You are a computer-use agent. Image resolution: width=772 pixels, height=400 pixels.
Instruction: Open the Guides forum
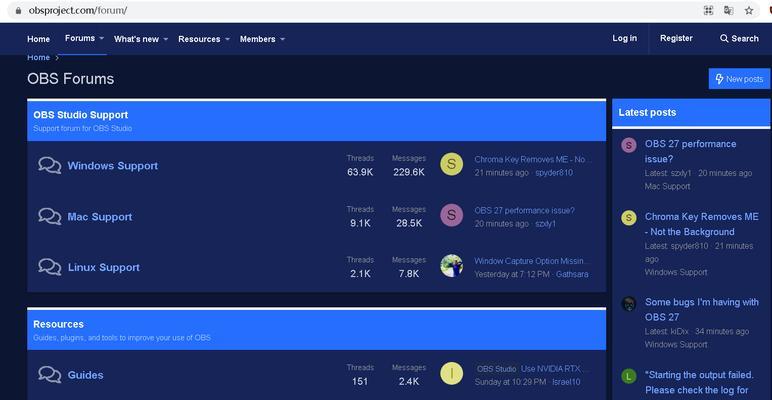[86, 375]
